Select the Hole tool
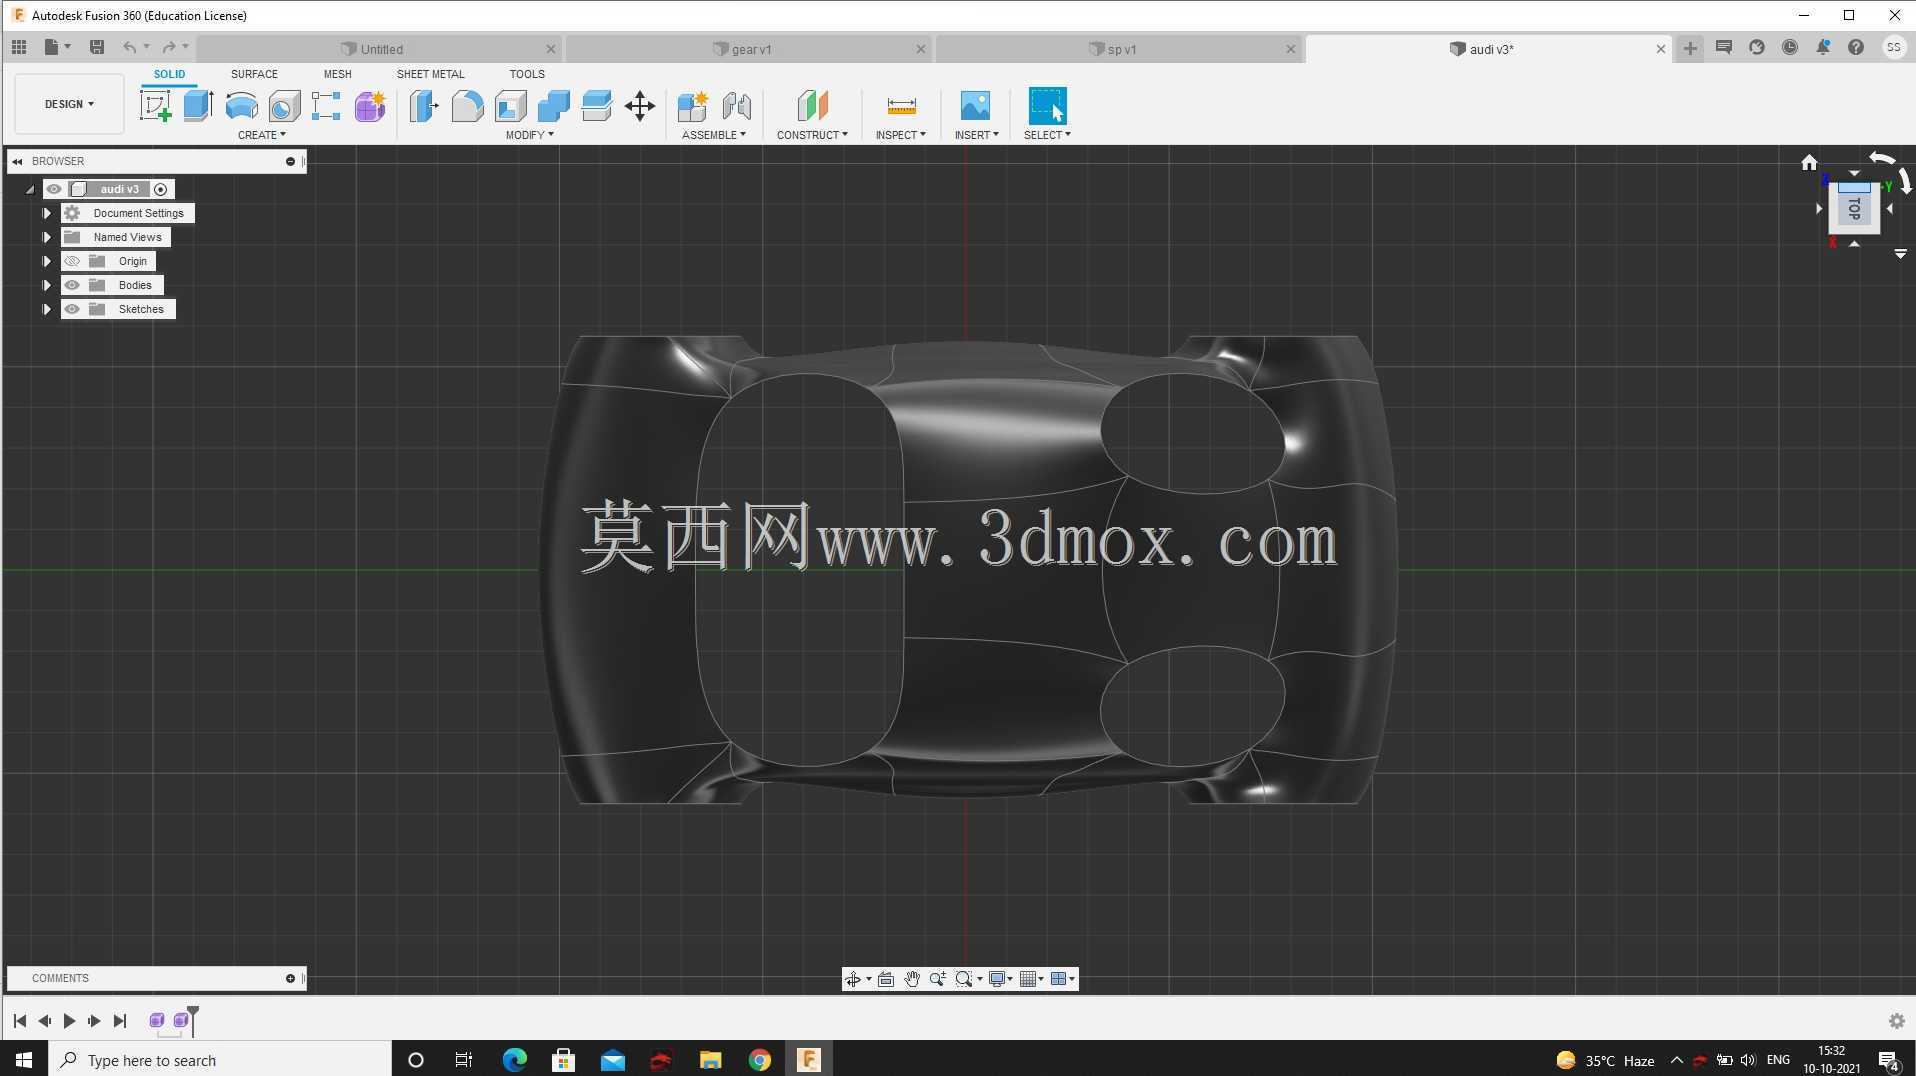Screen dimensions: 1916x1076 [284, 106]
